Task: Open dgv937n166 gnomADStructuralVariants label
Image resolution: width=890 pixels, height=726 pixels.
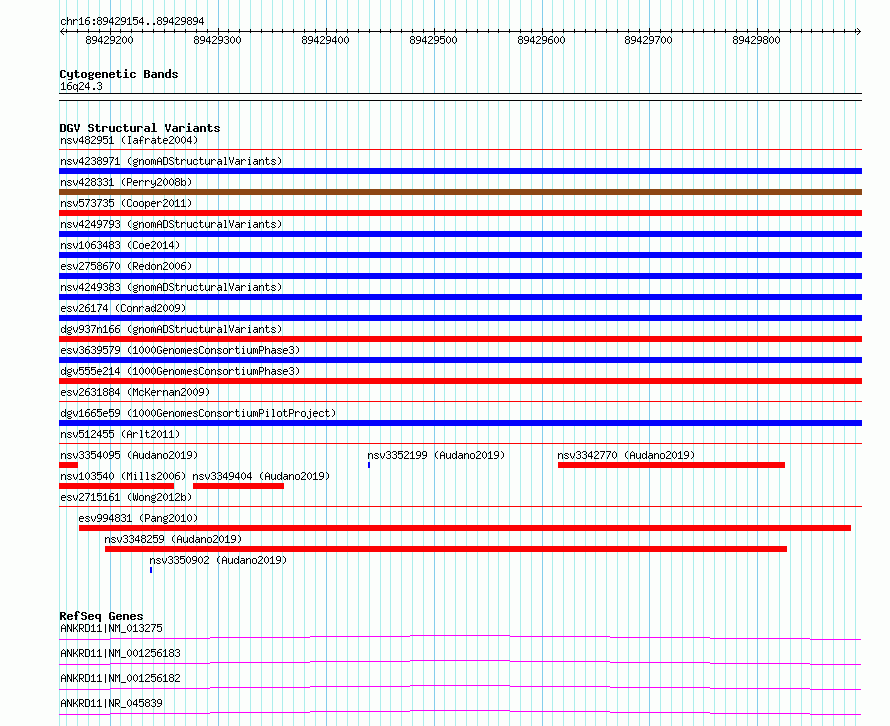Action: point(171,329)
